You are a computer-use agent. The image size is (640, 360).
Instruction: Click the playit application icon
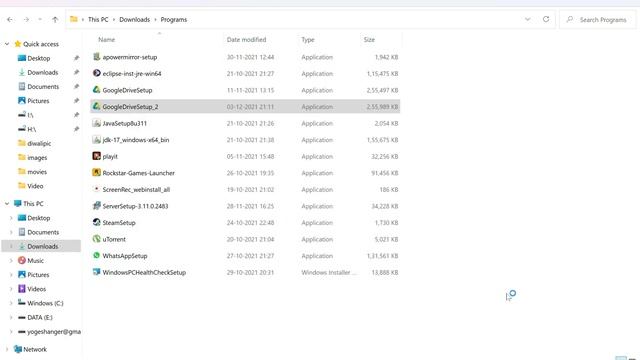(x=96, y=156)
